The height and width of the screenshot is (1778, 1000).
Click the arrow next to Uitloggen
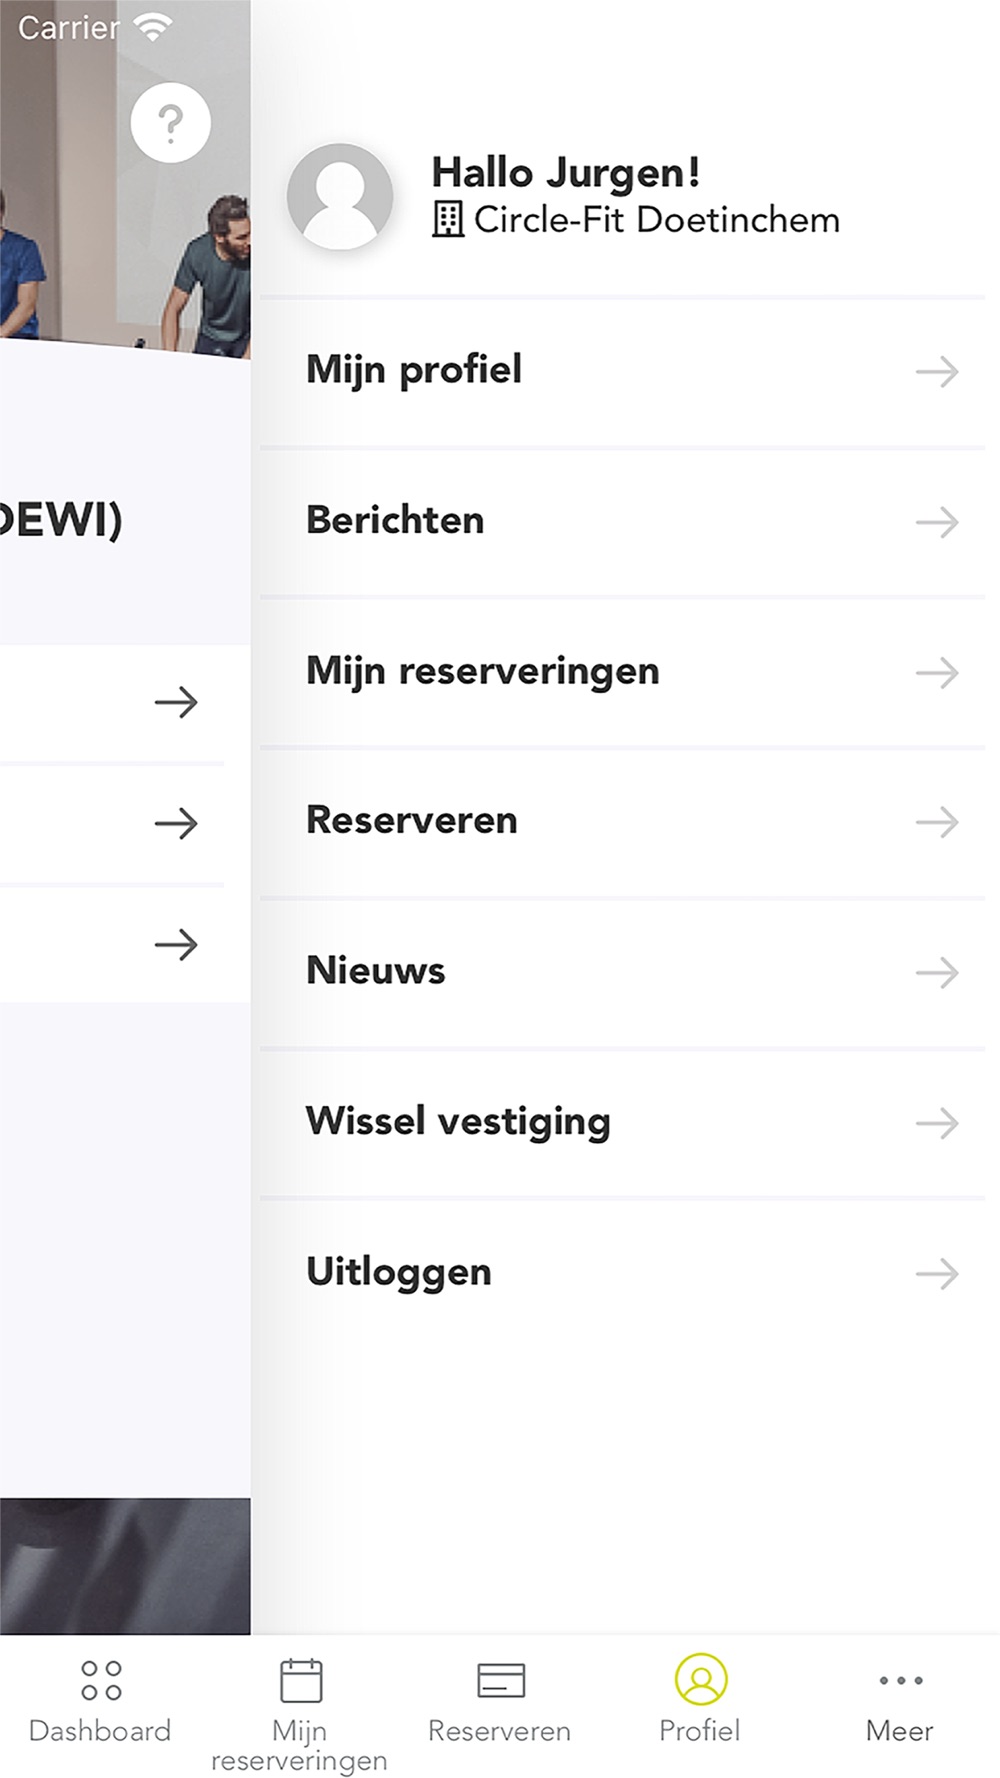(x=937, y=1274)
